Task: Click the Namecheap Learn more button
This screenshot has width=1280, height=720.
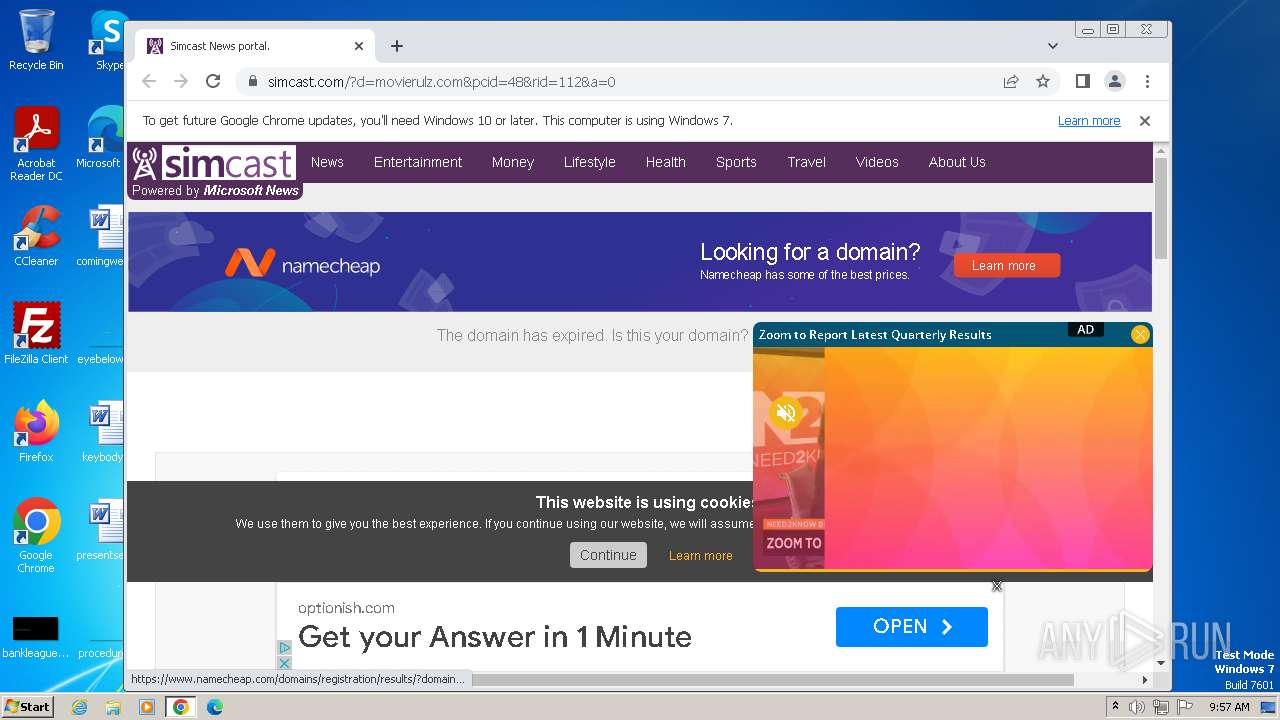Action: 1006,265
